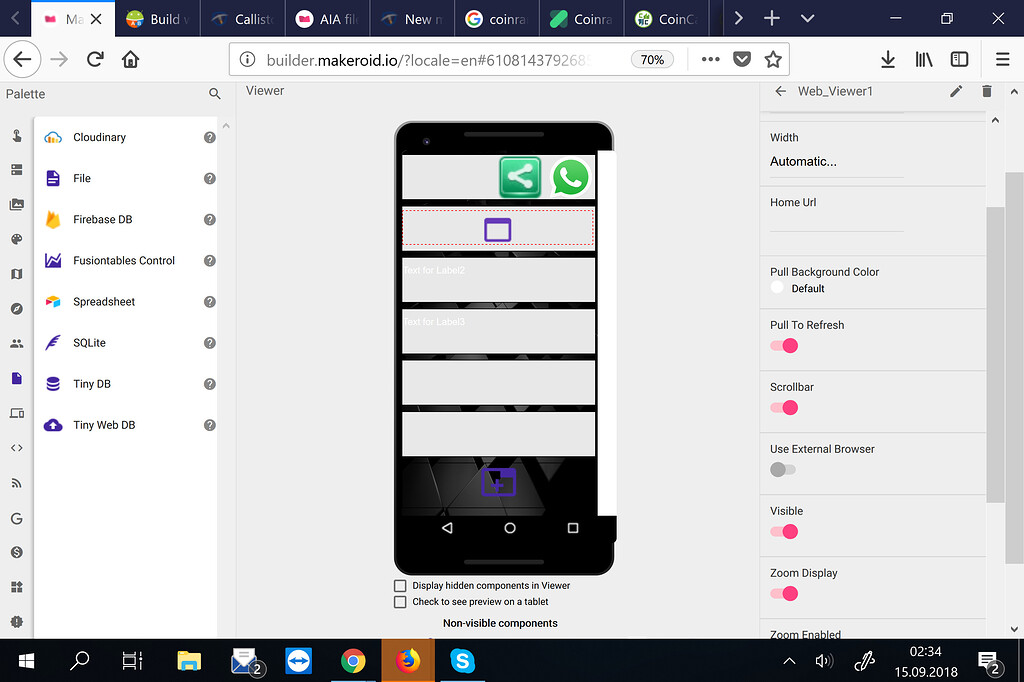Search the Palette with magnifier icon

click(214, 94)
